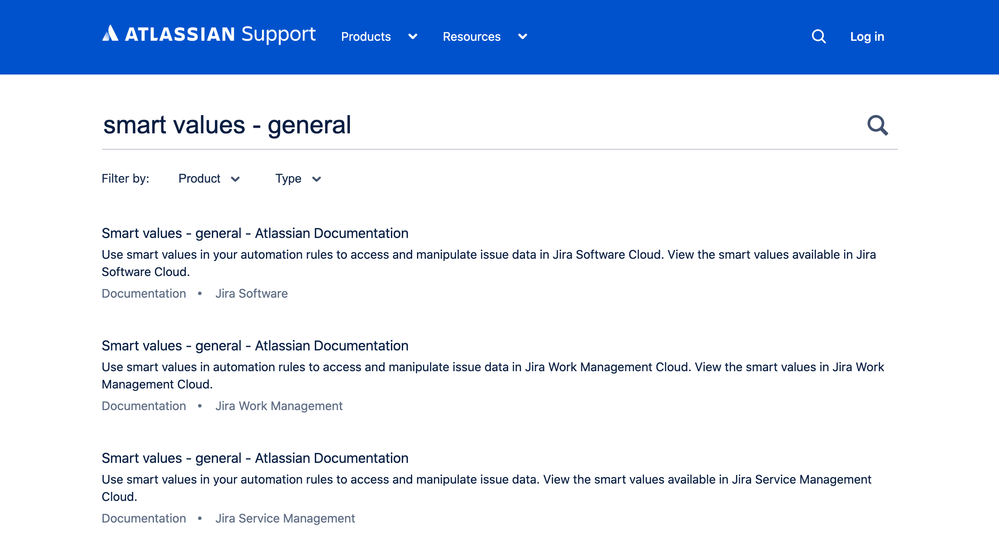
Task: Click Documentation label beside Jira Service Management
Action: point(144,519)
